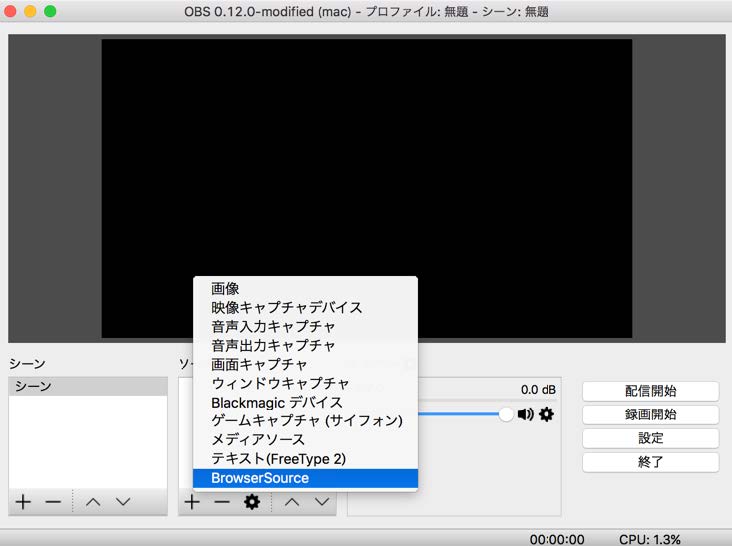Remove source using the minus icon
732x546 pixels.
click(x=222, y=502)
